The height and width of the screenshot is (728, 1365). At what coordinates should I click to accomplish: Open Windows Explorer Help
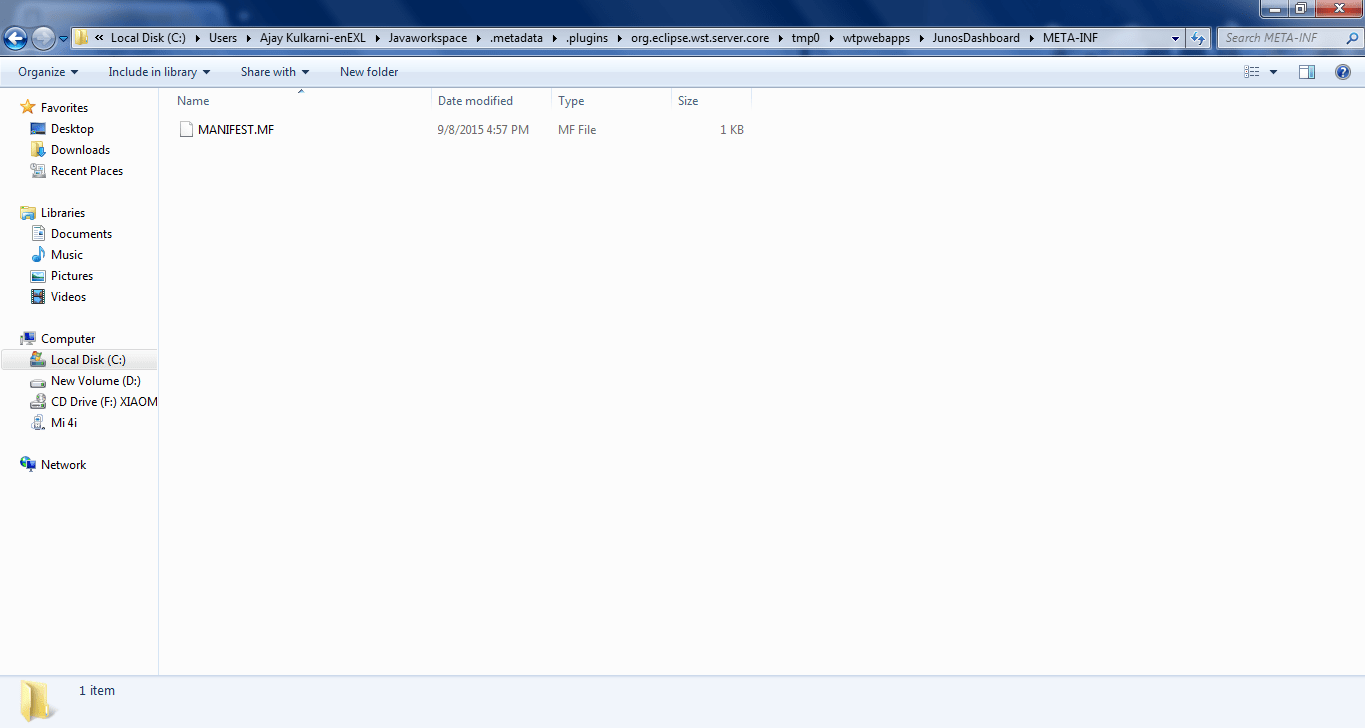click(x=1343, y=71)
